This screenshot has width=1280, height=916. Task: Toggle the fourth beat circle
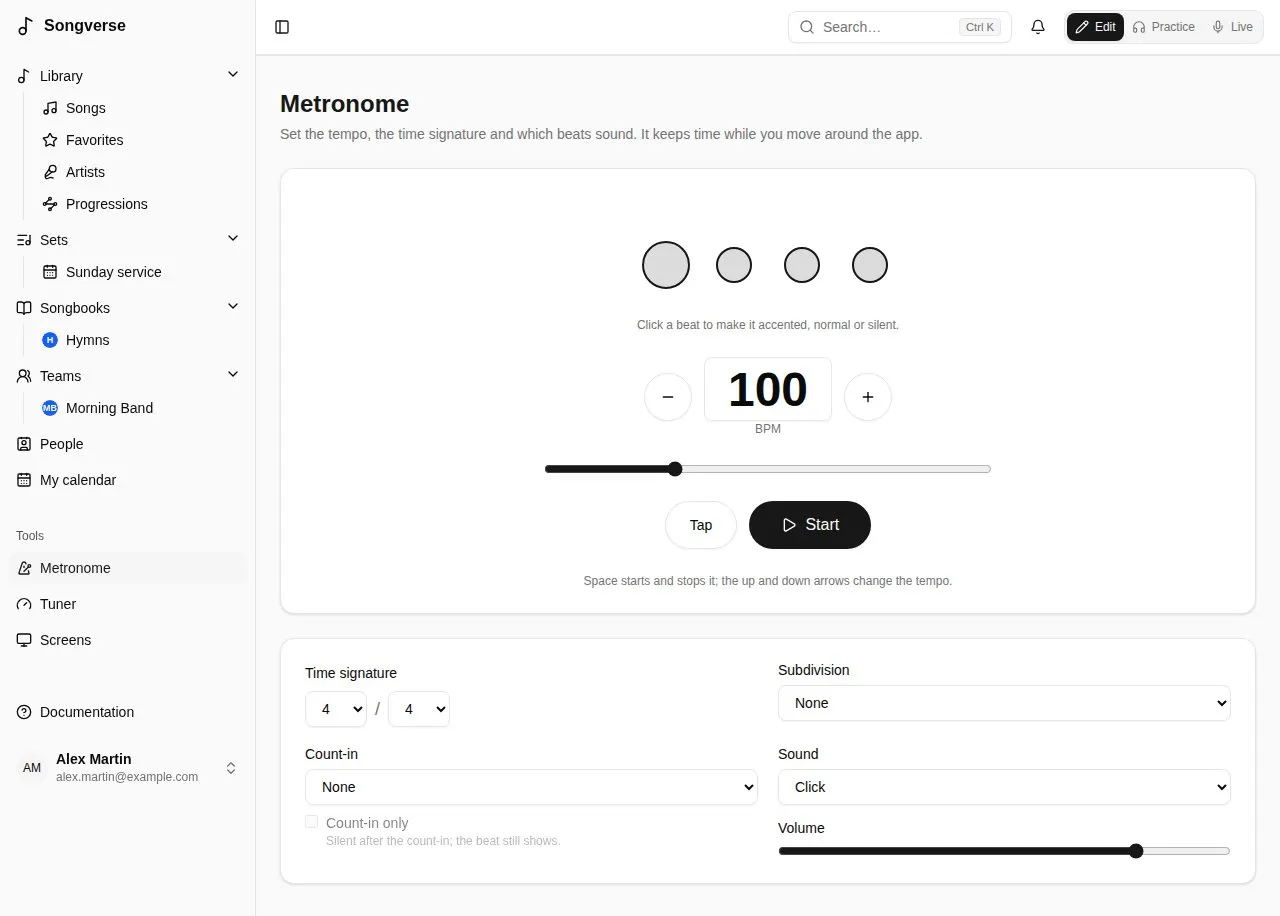click(x=870, y=265)
